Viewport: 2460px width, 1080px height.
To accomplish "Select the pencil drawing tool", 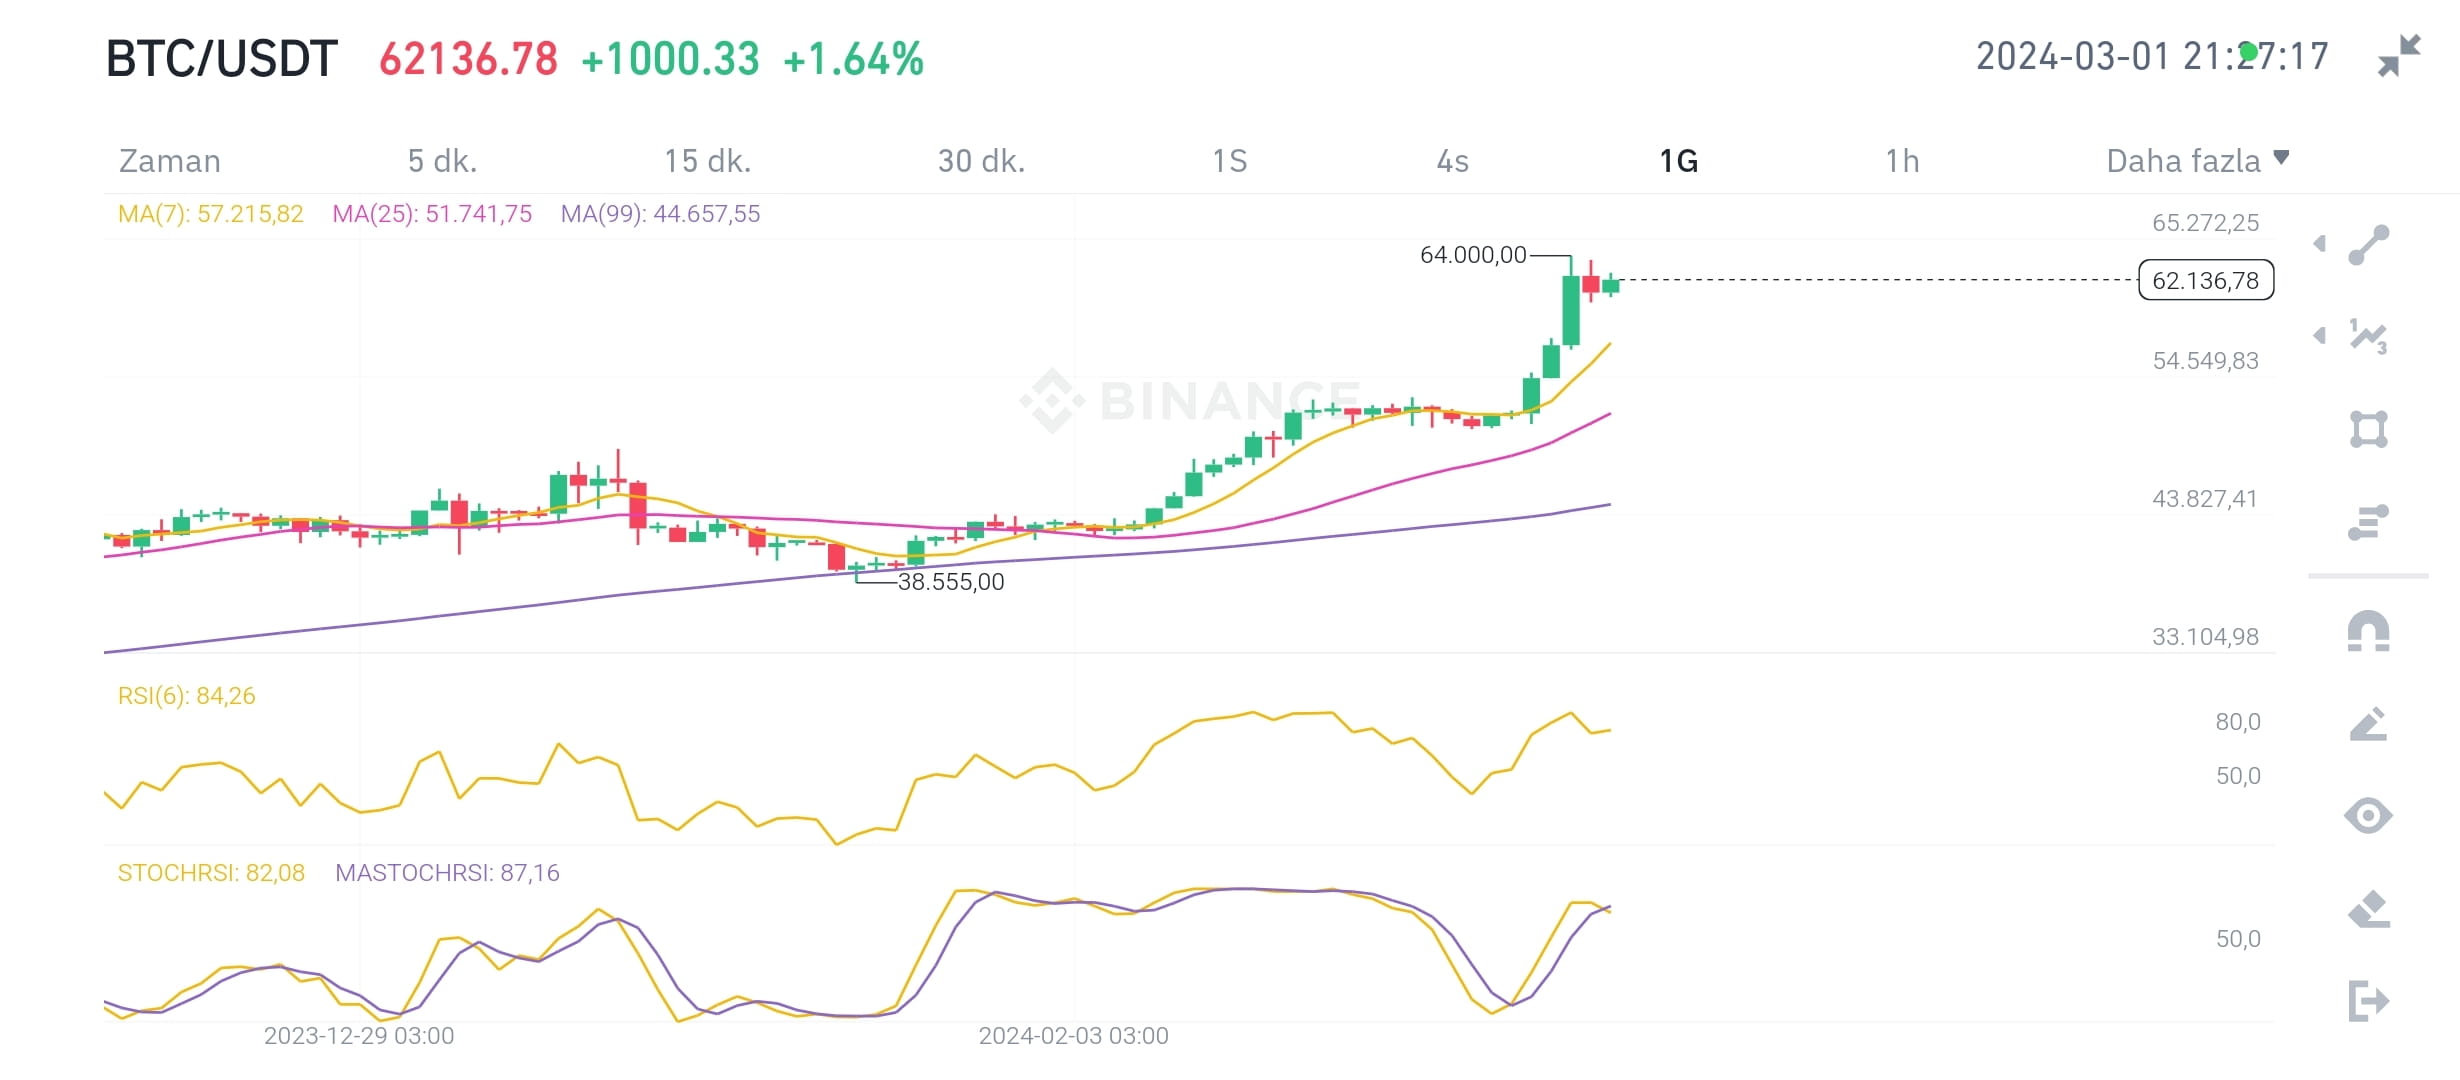I will point(2367,722).
